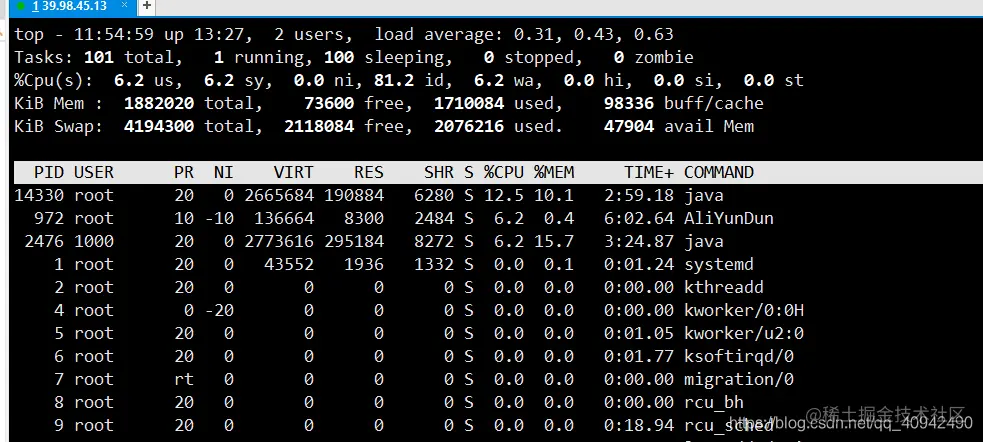Select the kworker/0:0H command name

pos(744,310)
